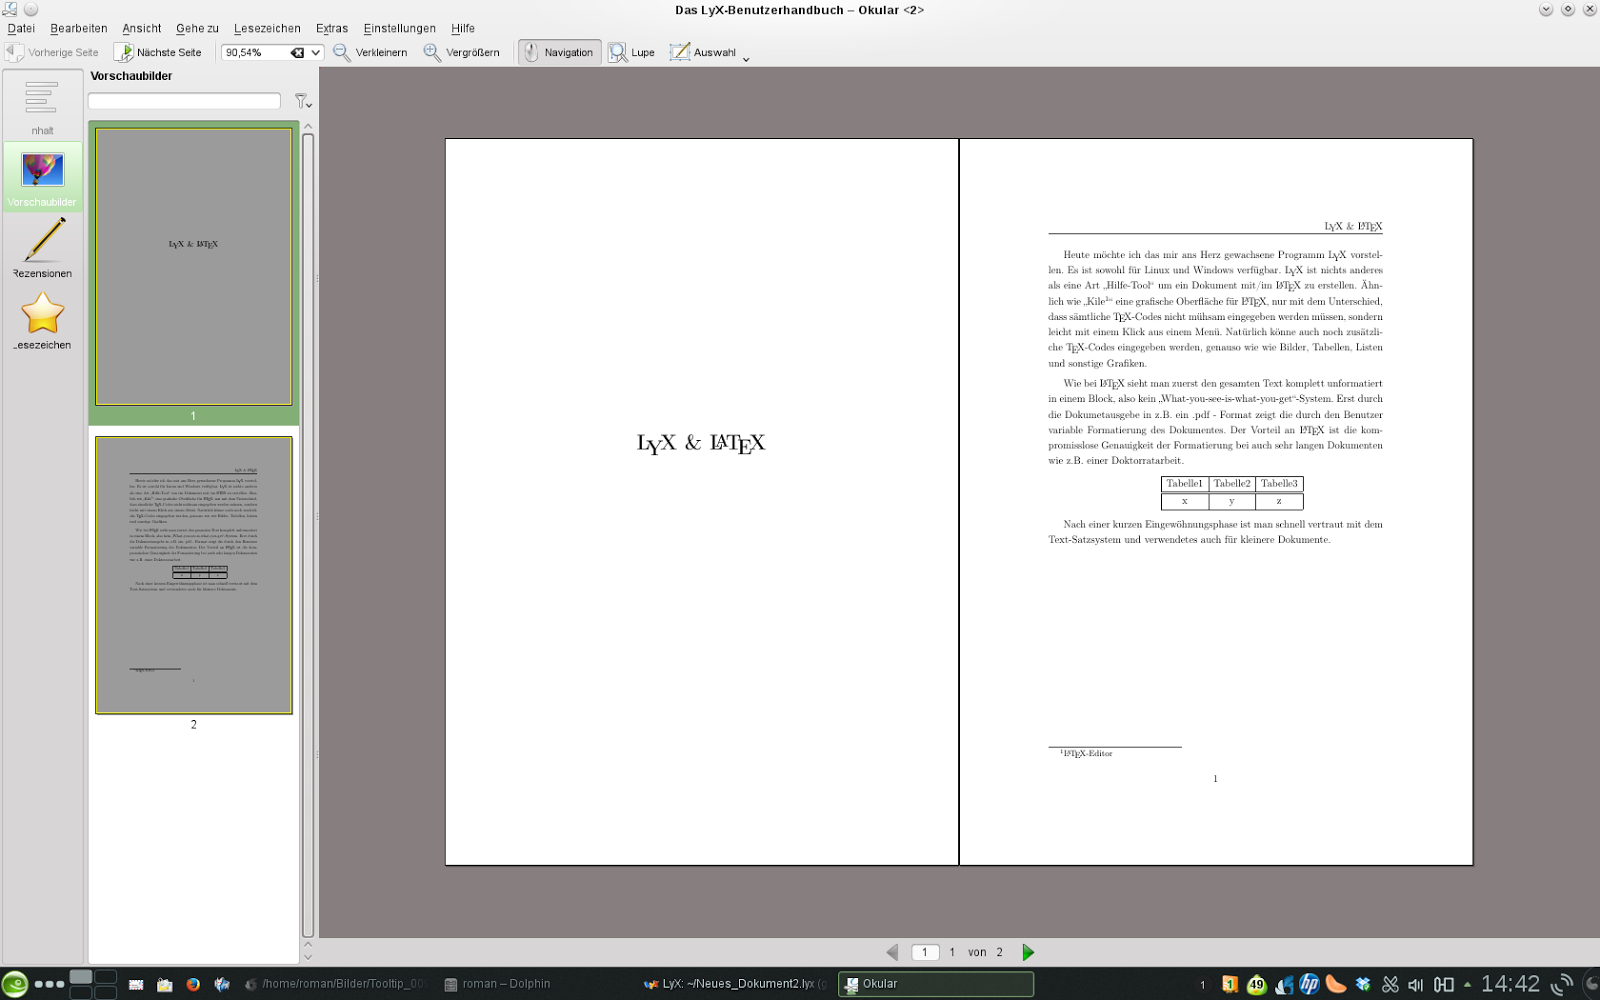Click the thumbnail panel vertical scrollbar
Image resolution: width=1600 pixels, height=1000 pixels.
point(308,534)
